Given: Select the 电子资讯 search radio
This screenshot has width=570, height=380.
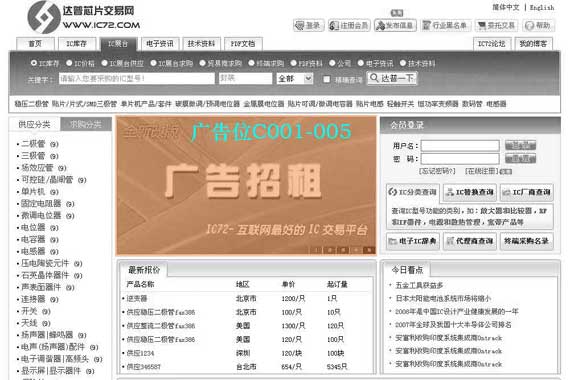Looking at the screenshot, I should [x=360, y=63].
